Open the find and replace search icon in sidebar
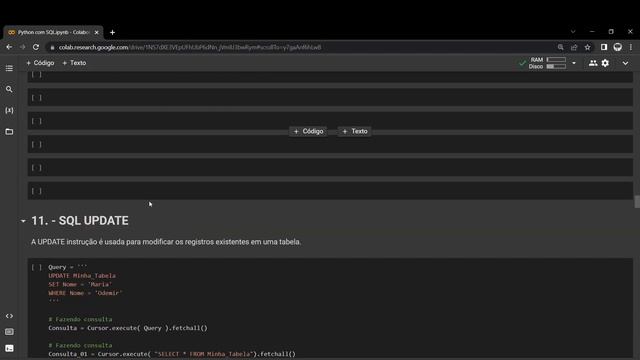The image size is (640, 360). tap(9, 89)
